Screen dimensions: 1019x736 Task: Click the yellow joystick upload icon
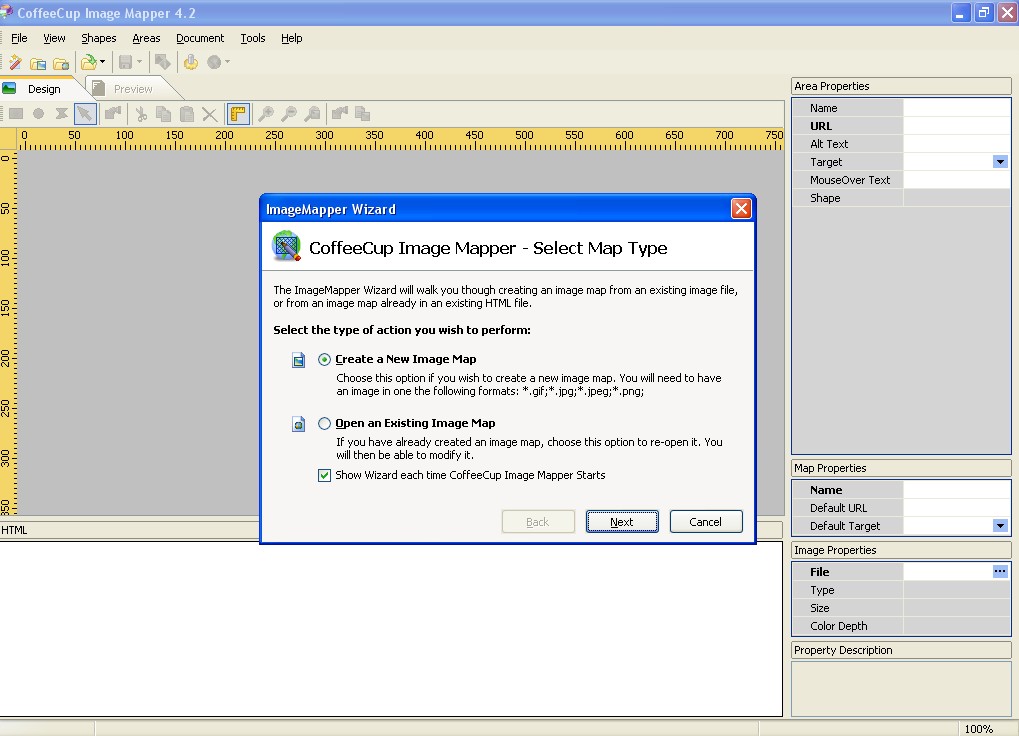pos(191,62)
